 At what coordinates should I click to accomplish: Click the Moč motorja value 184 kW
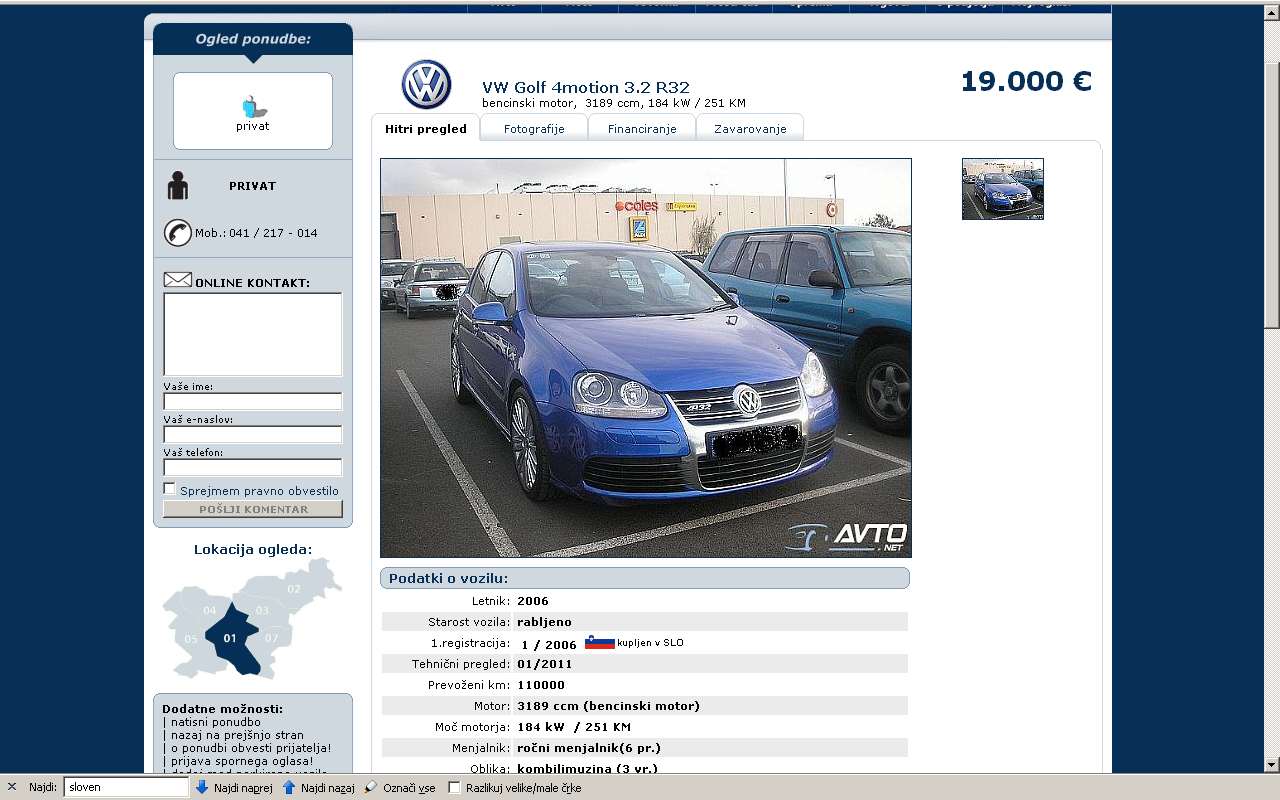point(574,727)
